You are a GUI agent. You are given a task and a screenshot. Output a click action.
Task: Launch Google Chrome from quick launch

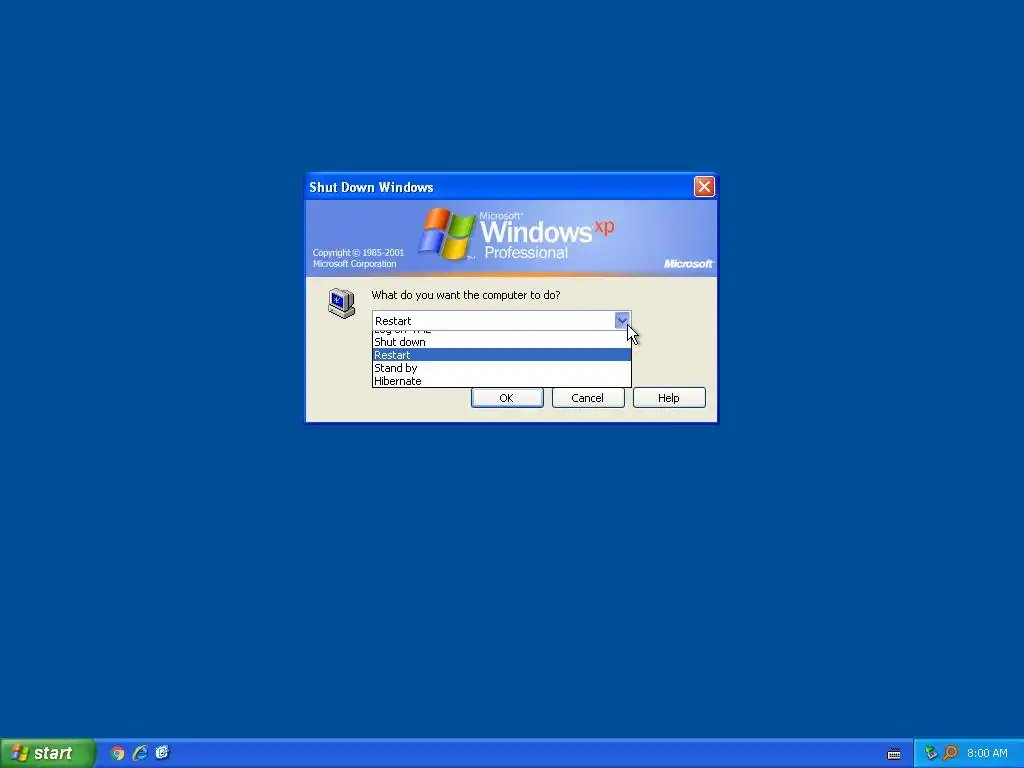[x=117, y=753]
